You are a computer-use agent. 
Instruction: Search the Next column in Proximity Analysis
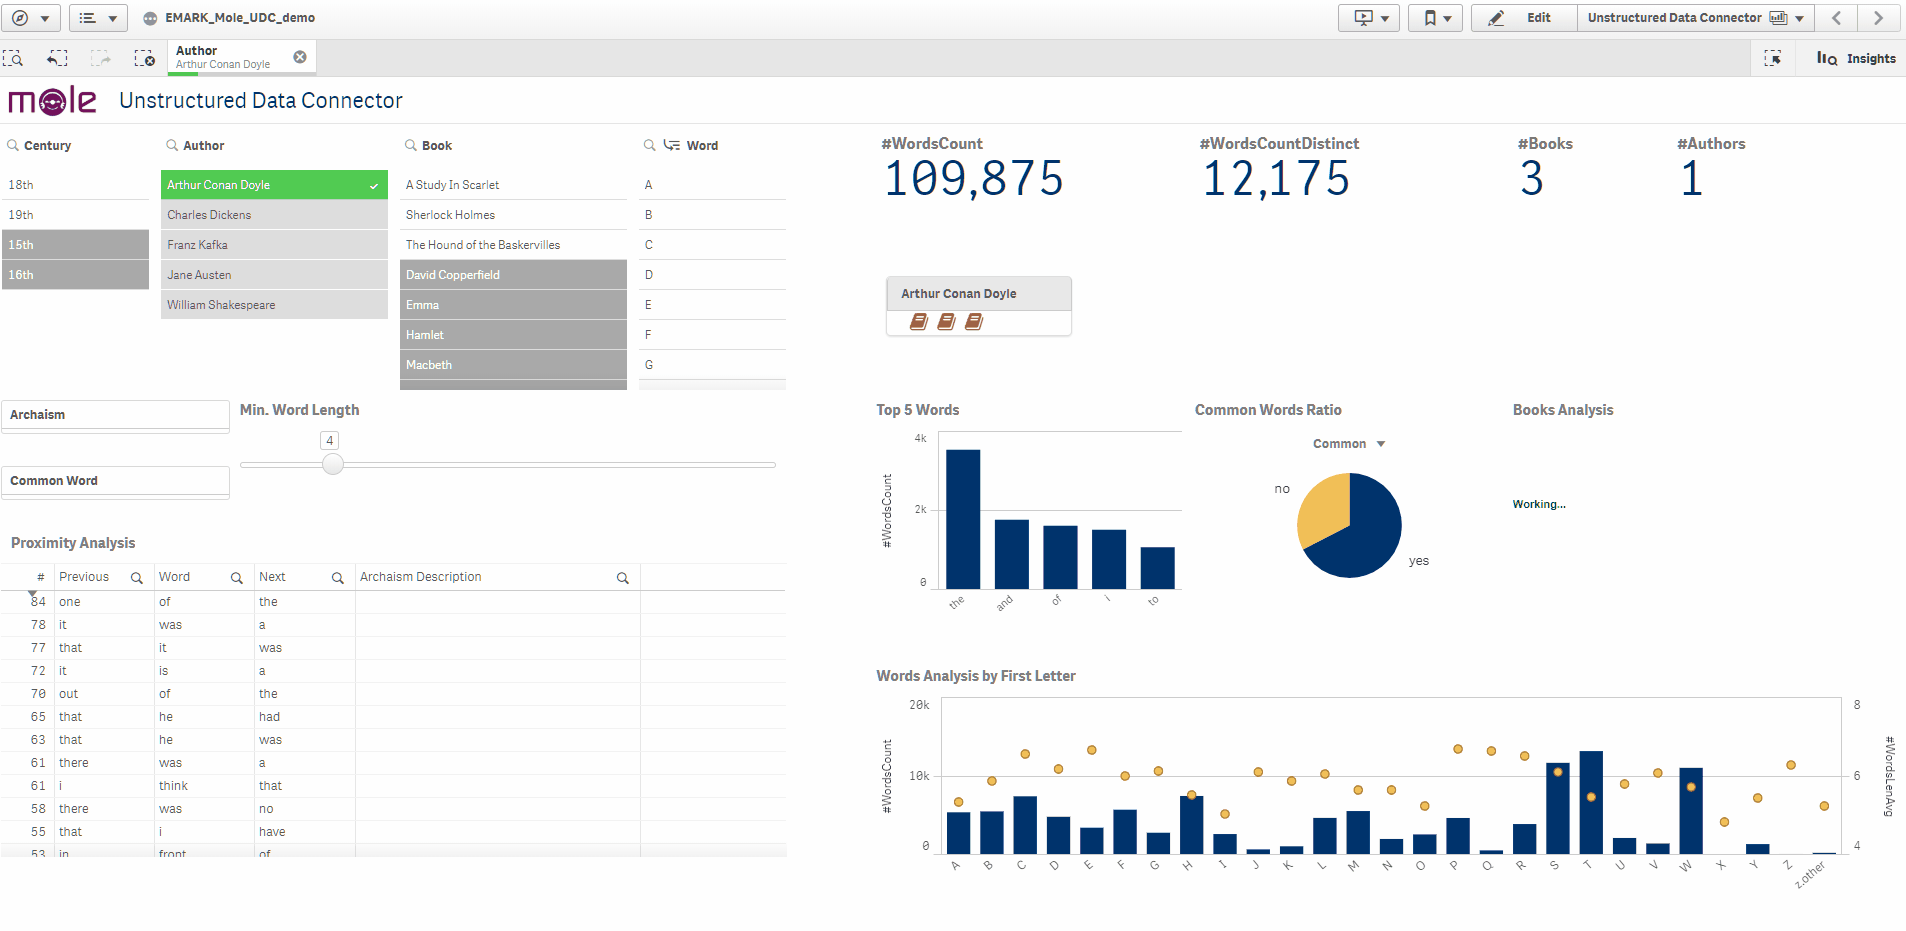pyautogui.click(x=338, y=578)
